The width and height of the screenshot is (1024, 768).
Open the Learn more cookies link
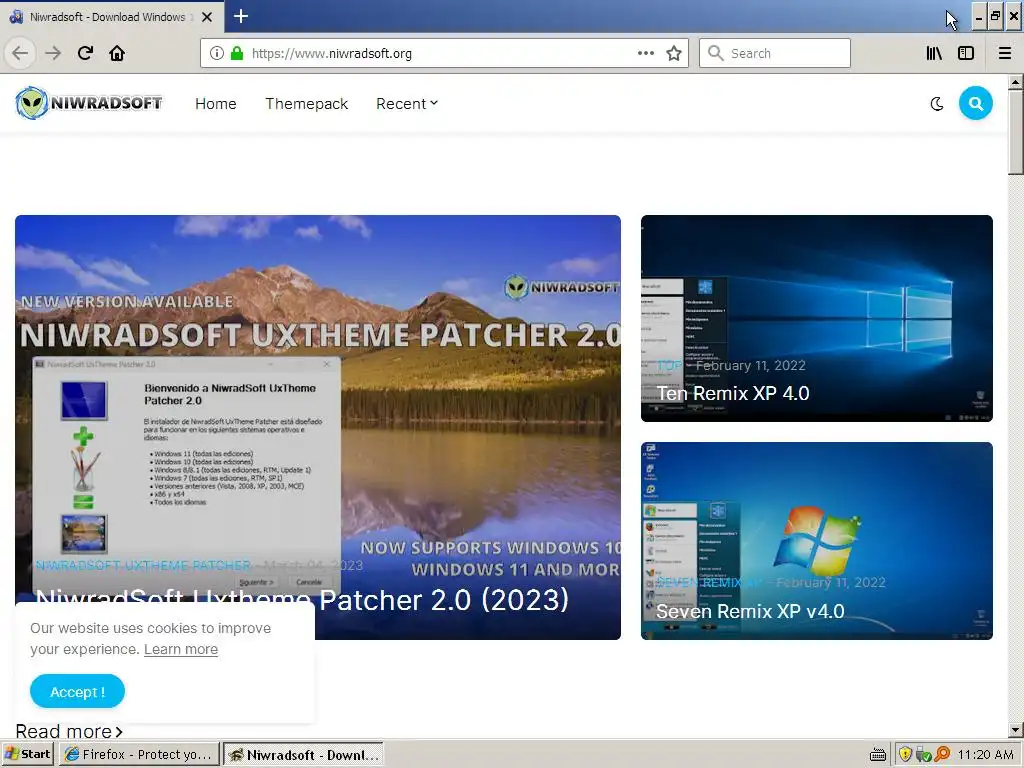pyautogui.click(x=181, y=649)
